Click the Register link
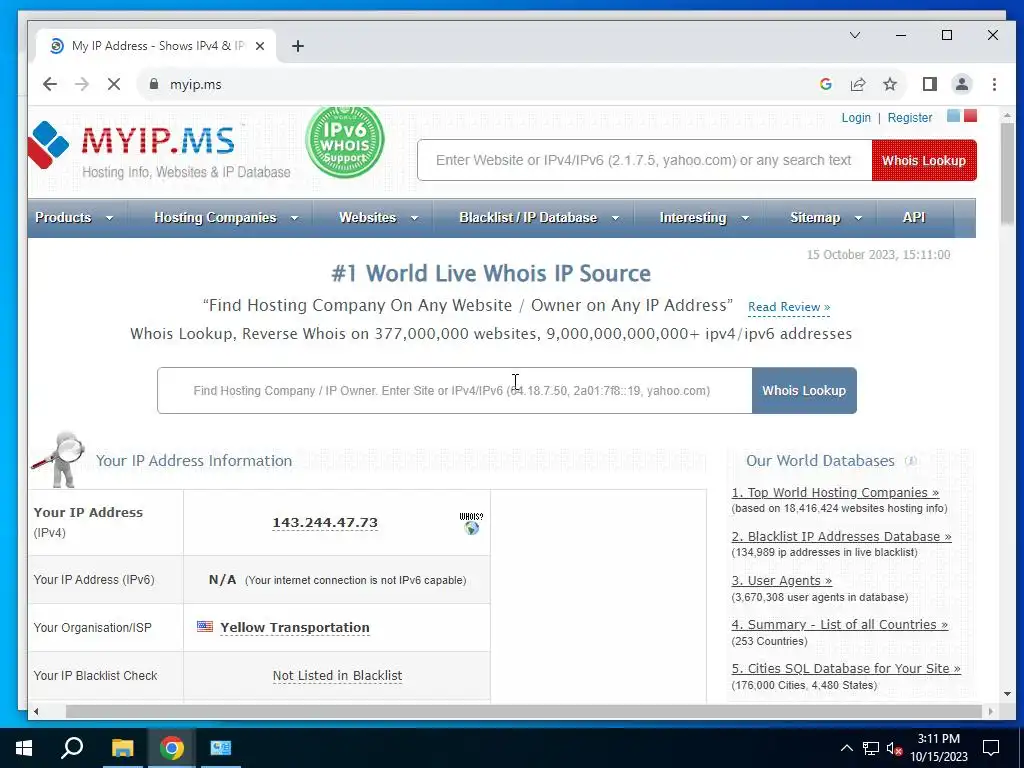Viewport: 1024px width, 768px height. click(x=910, y=118)
